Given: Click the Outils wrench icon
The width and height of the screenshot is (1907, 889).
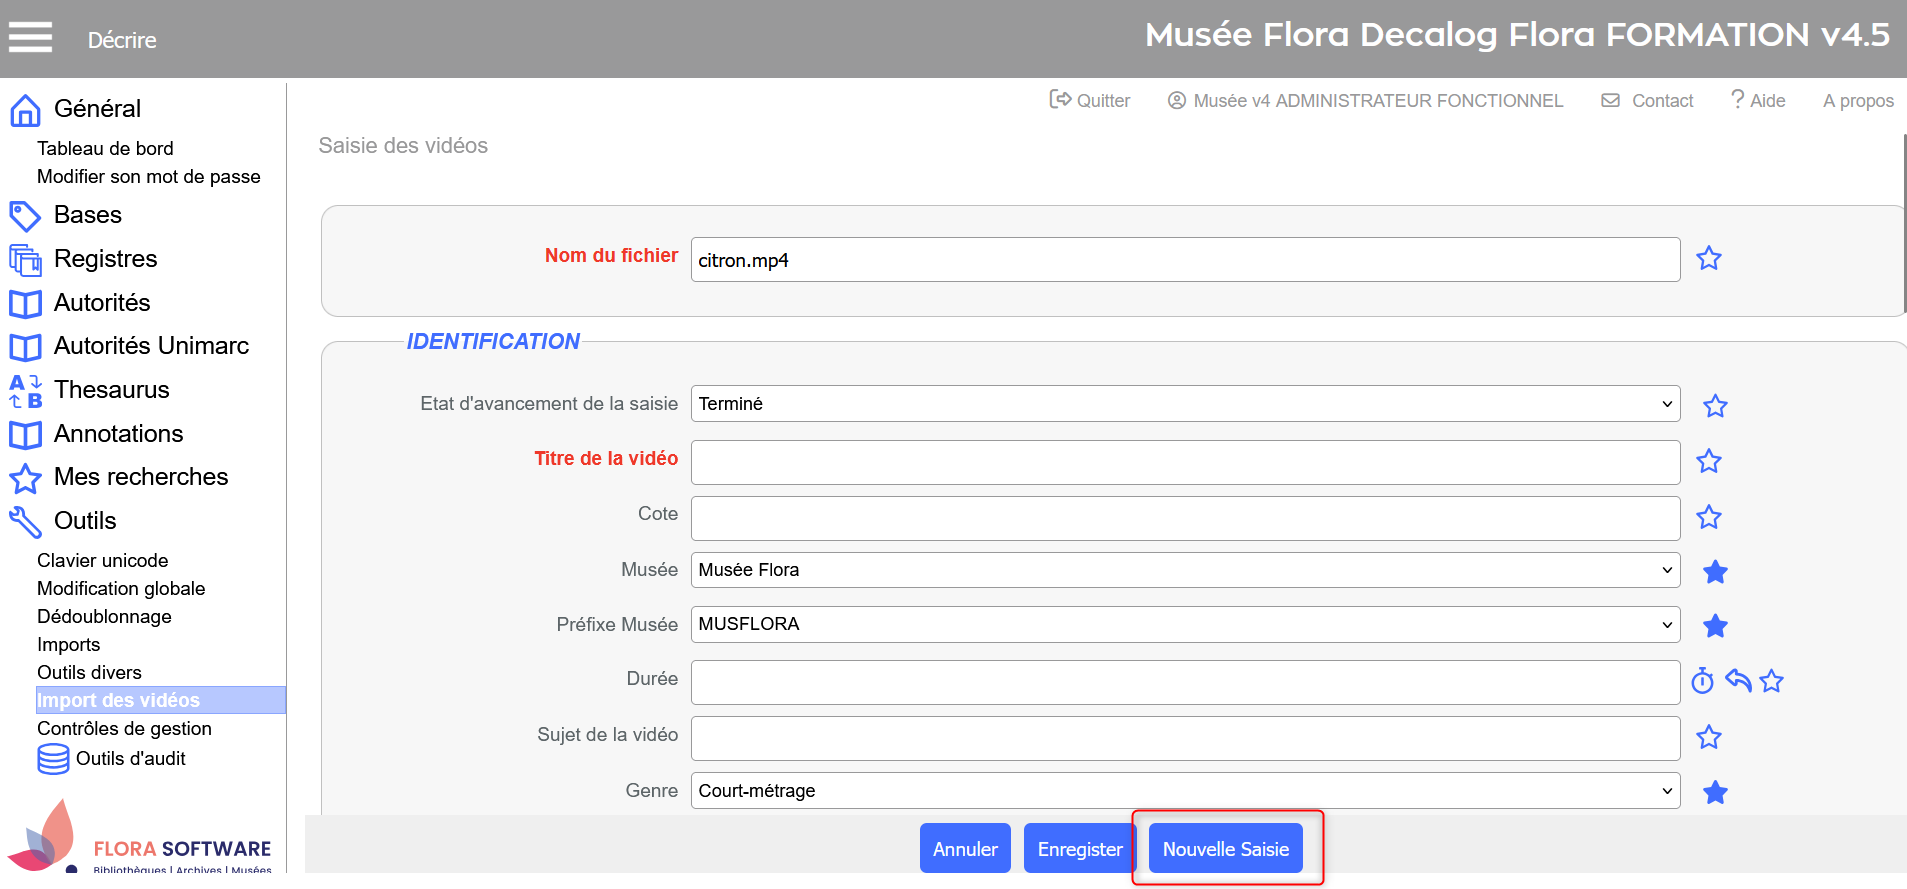Looking at the screenshot, I should tap(25, 522).
